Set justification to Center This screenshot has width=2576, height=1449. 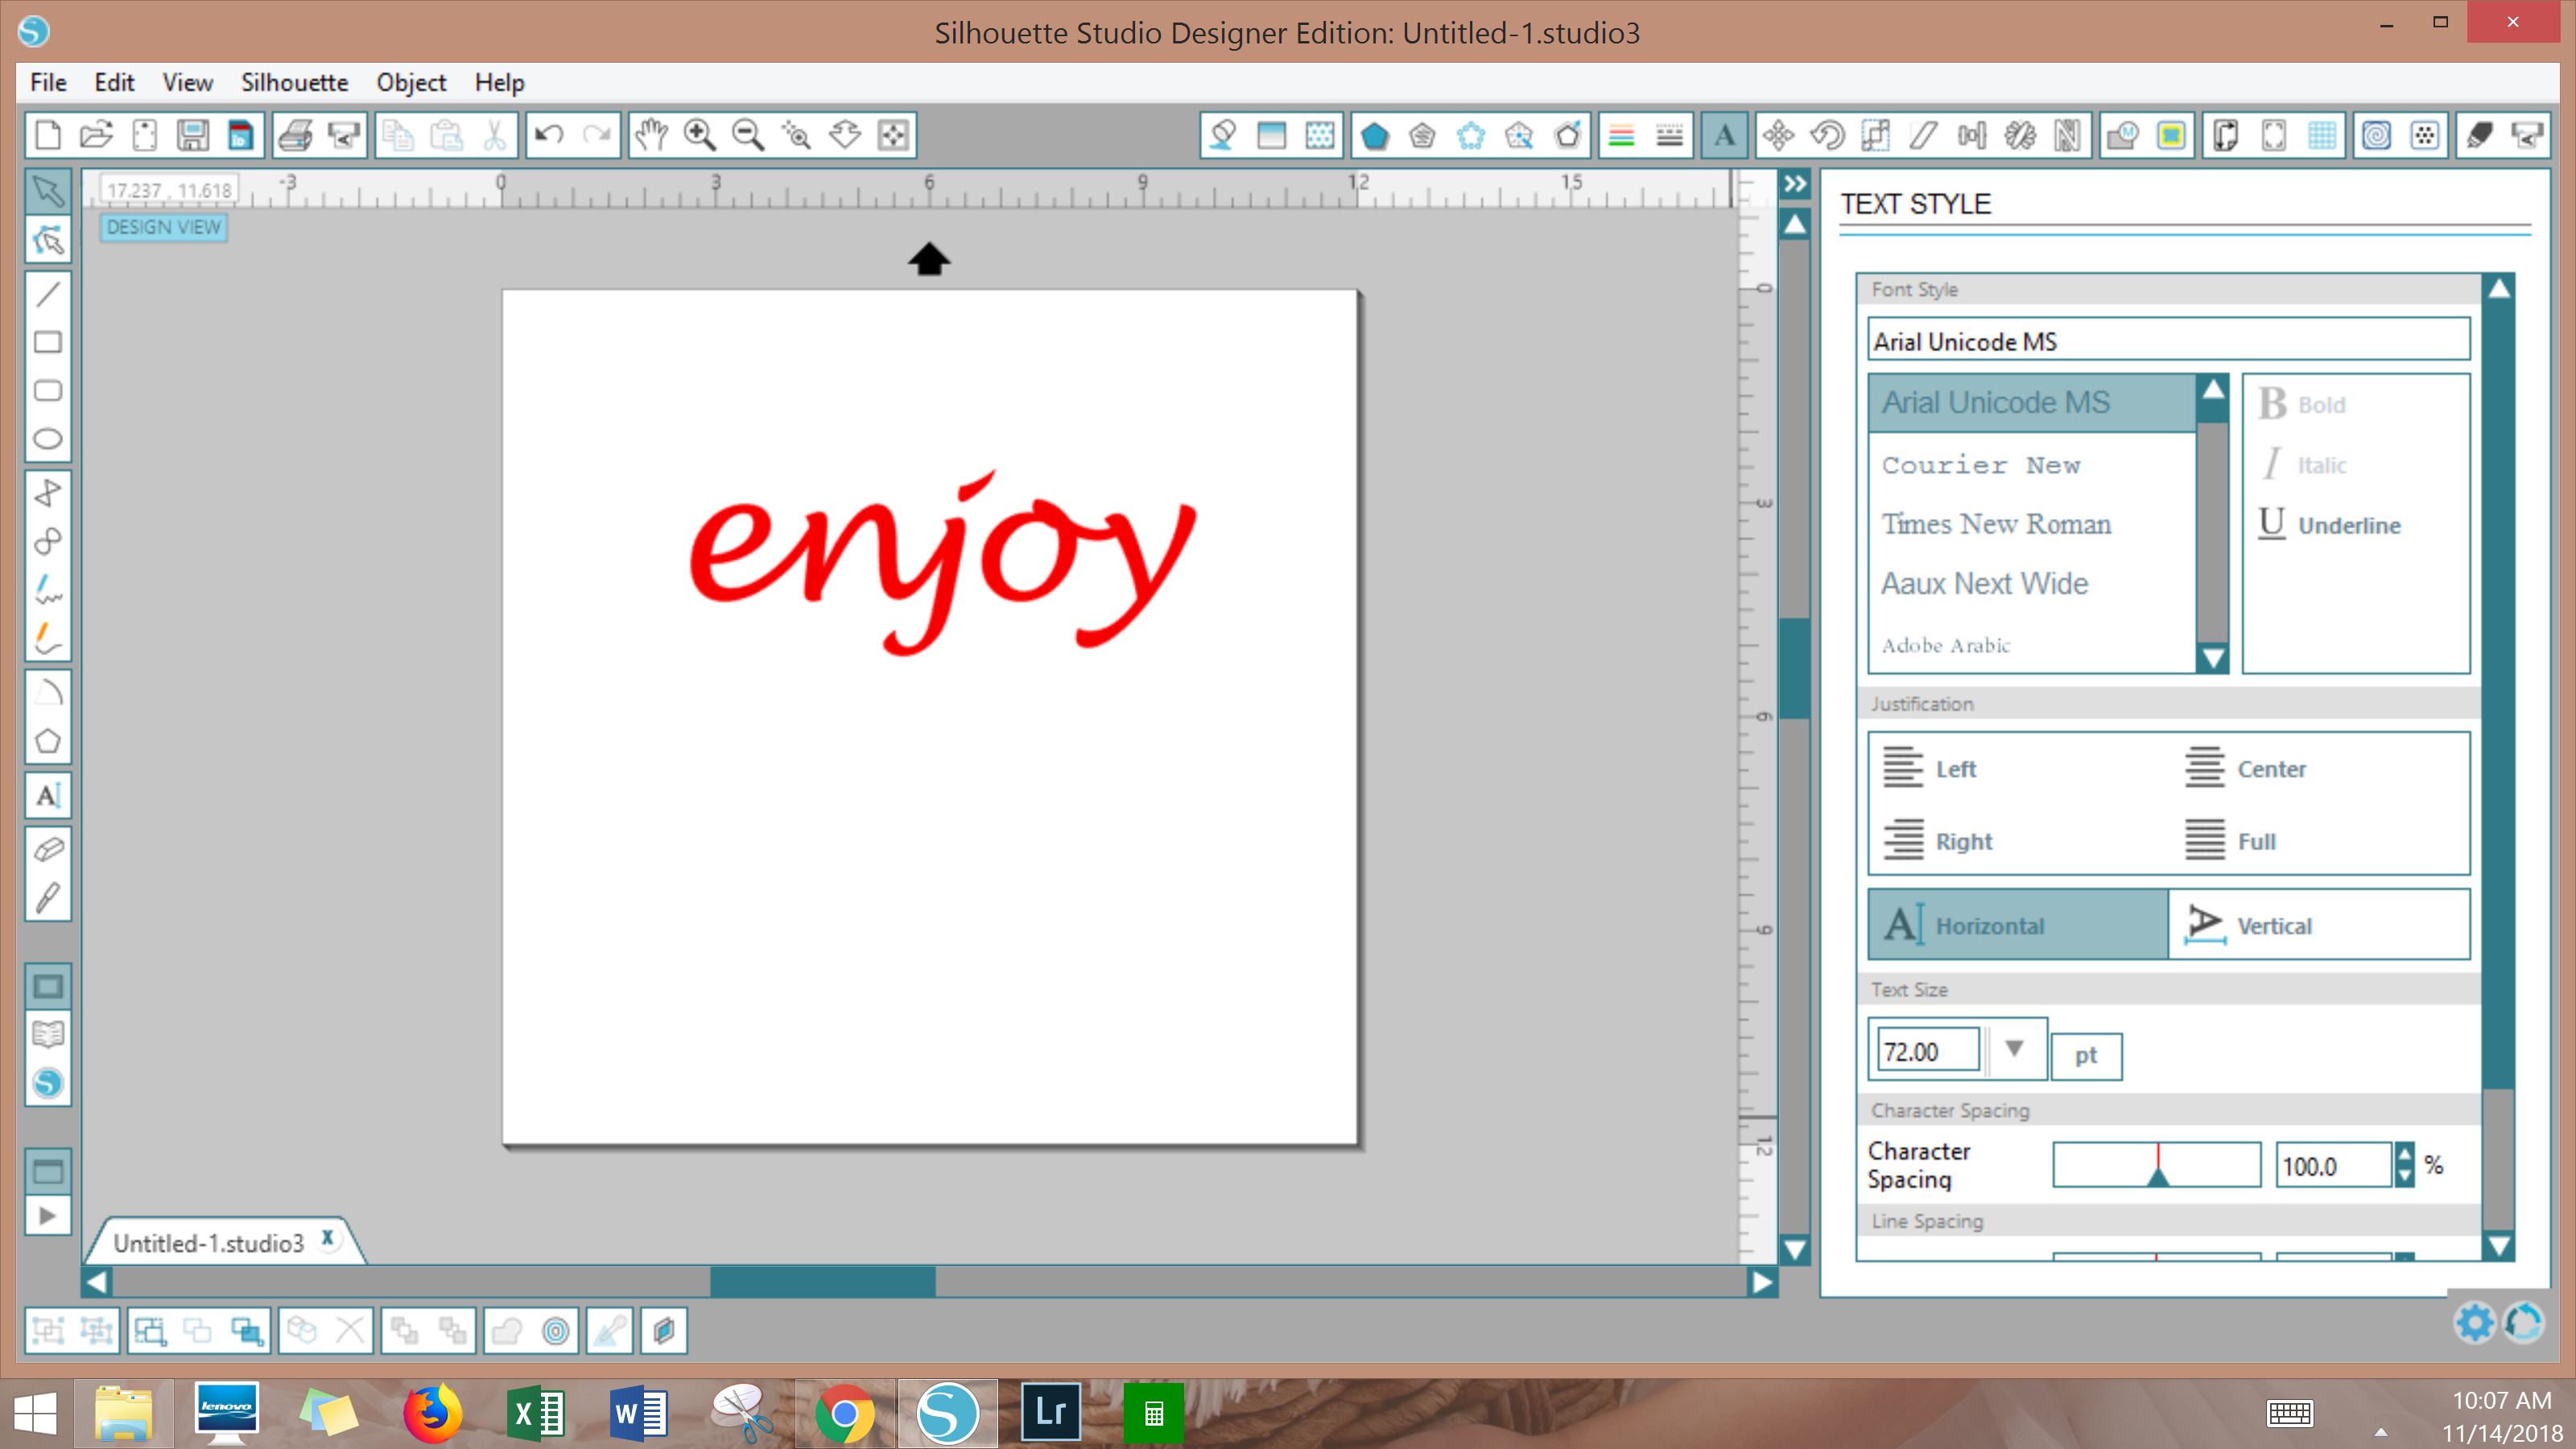coord(2245,768)
